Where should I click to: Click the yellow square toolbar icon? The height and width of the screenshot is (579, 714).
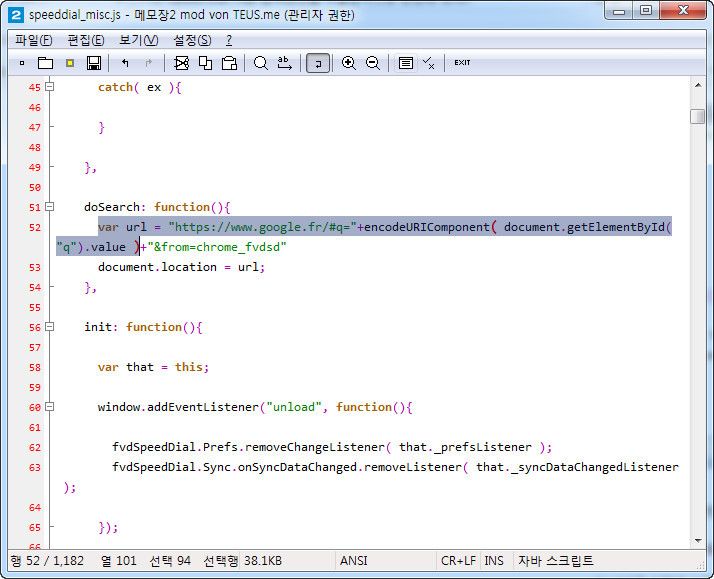point(70,63)
